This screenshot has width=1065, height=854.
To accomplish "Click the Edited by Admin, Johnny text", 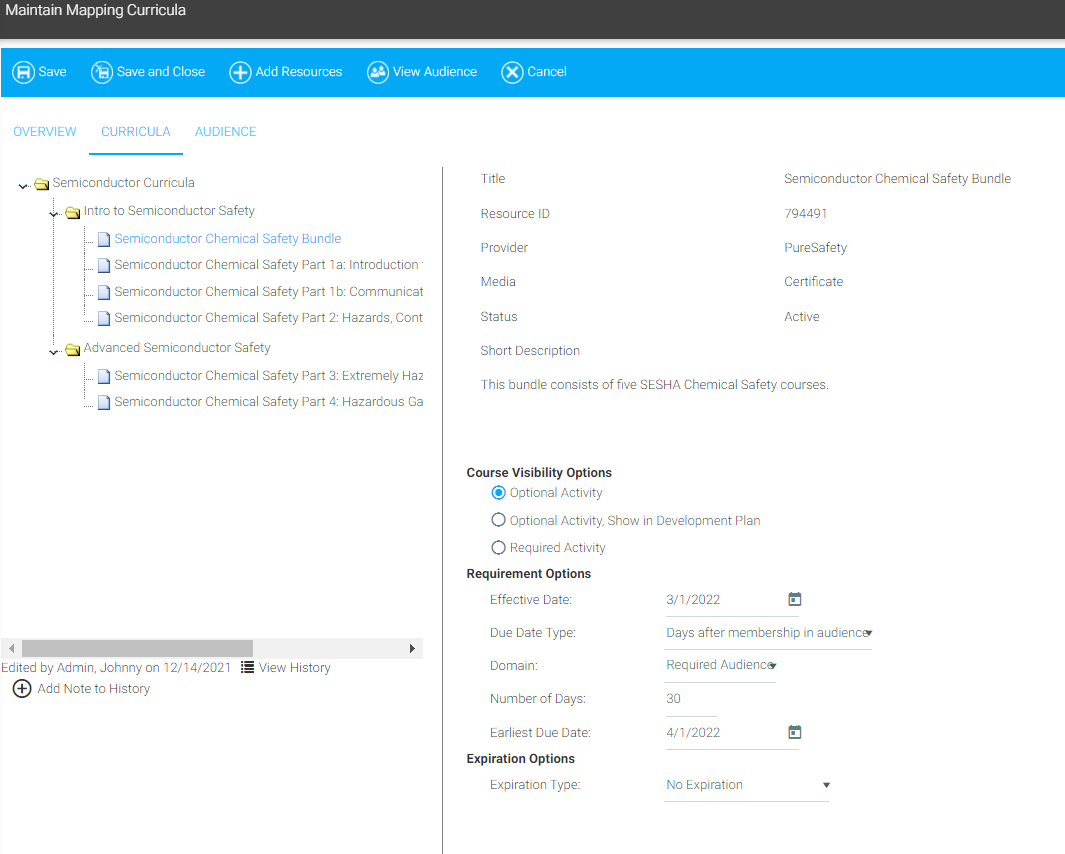I will tap(116, 668).
